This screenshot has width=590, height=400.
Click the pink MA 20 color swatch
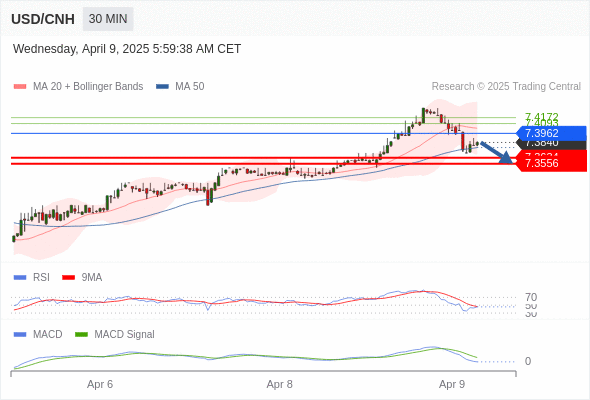[x=20, y=87]
